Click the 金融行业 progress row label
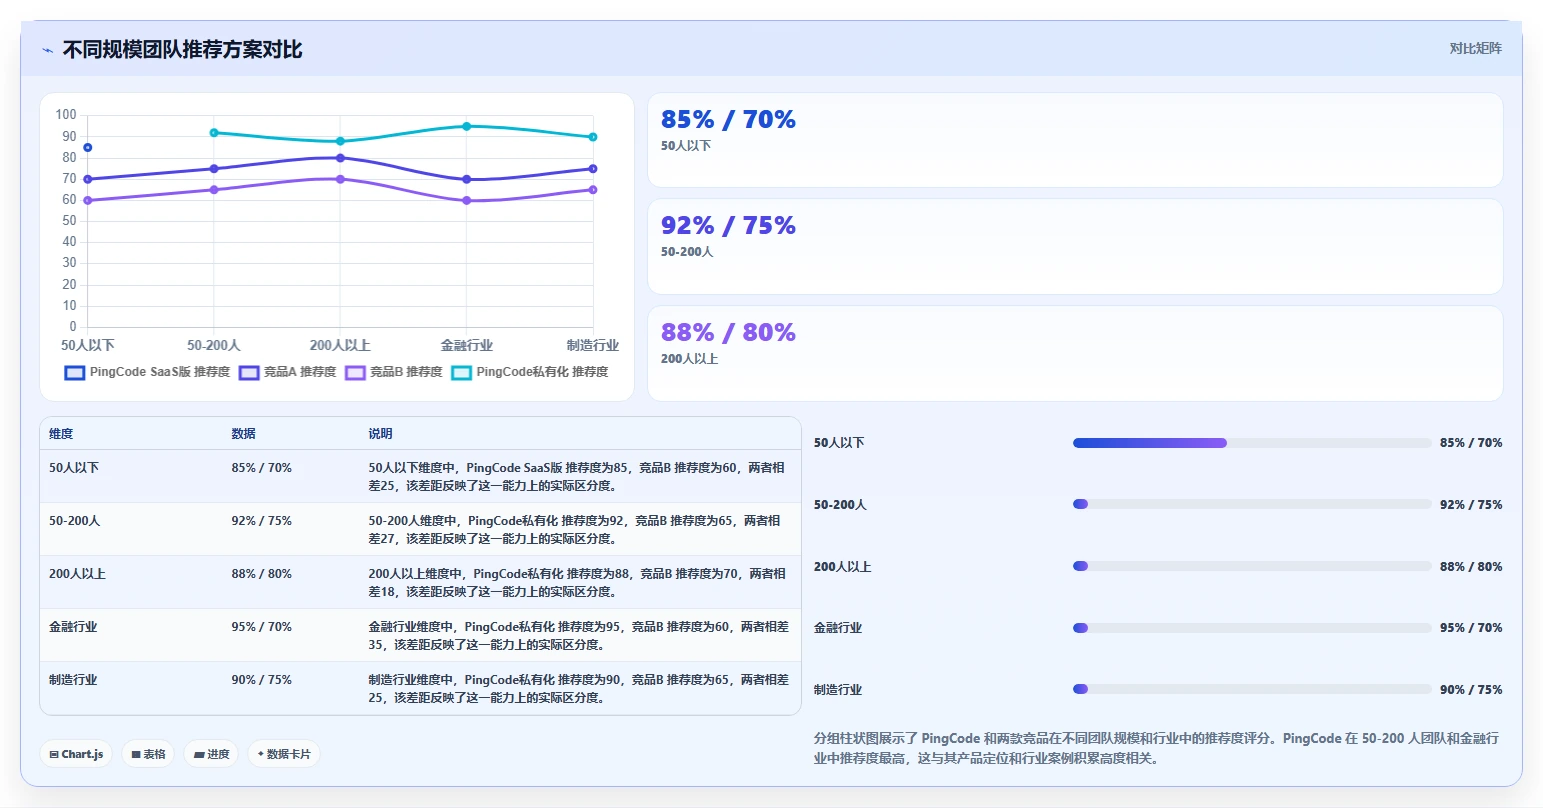Viewport: 1543px width, 808px height. pyautogui.click(x=838, y=628)
